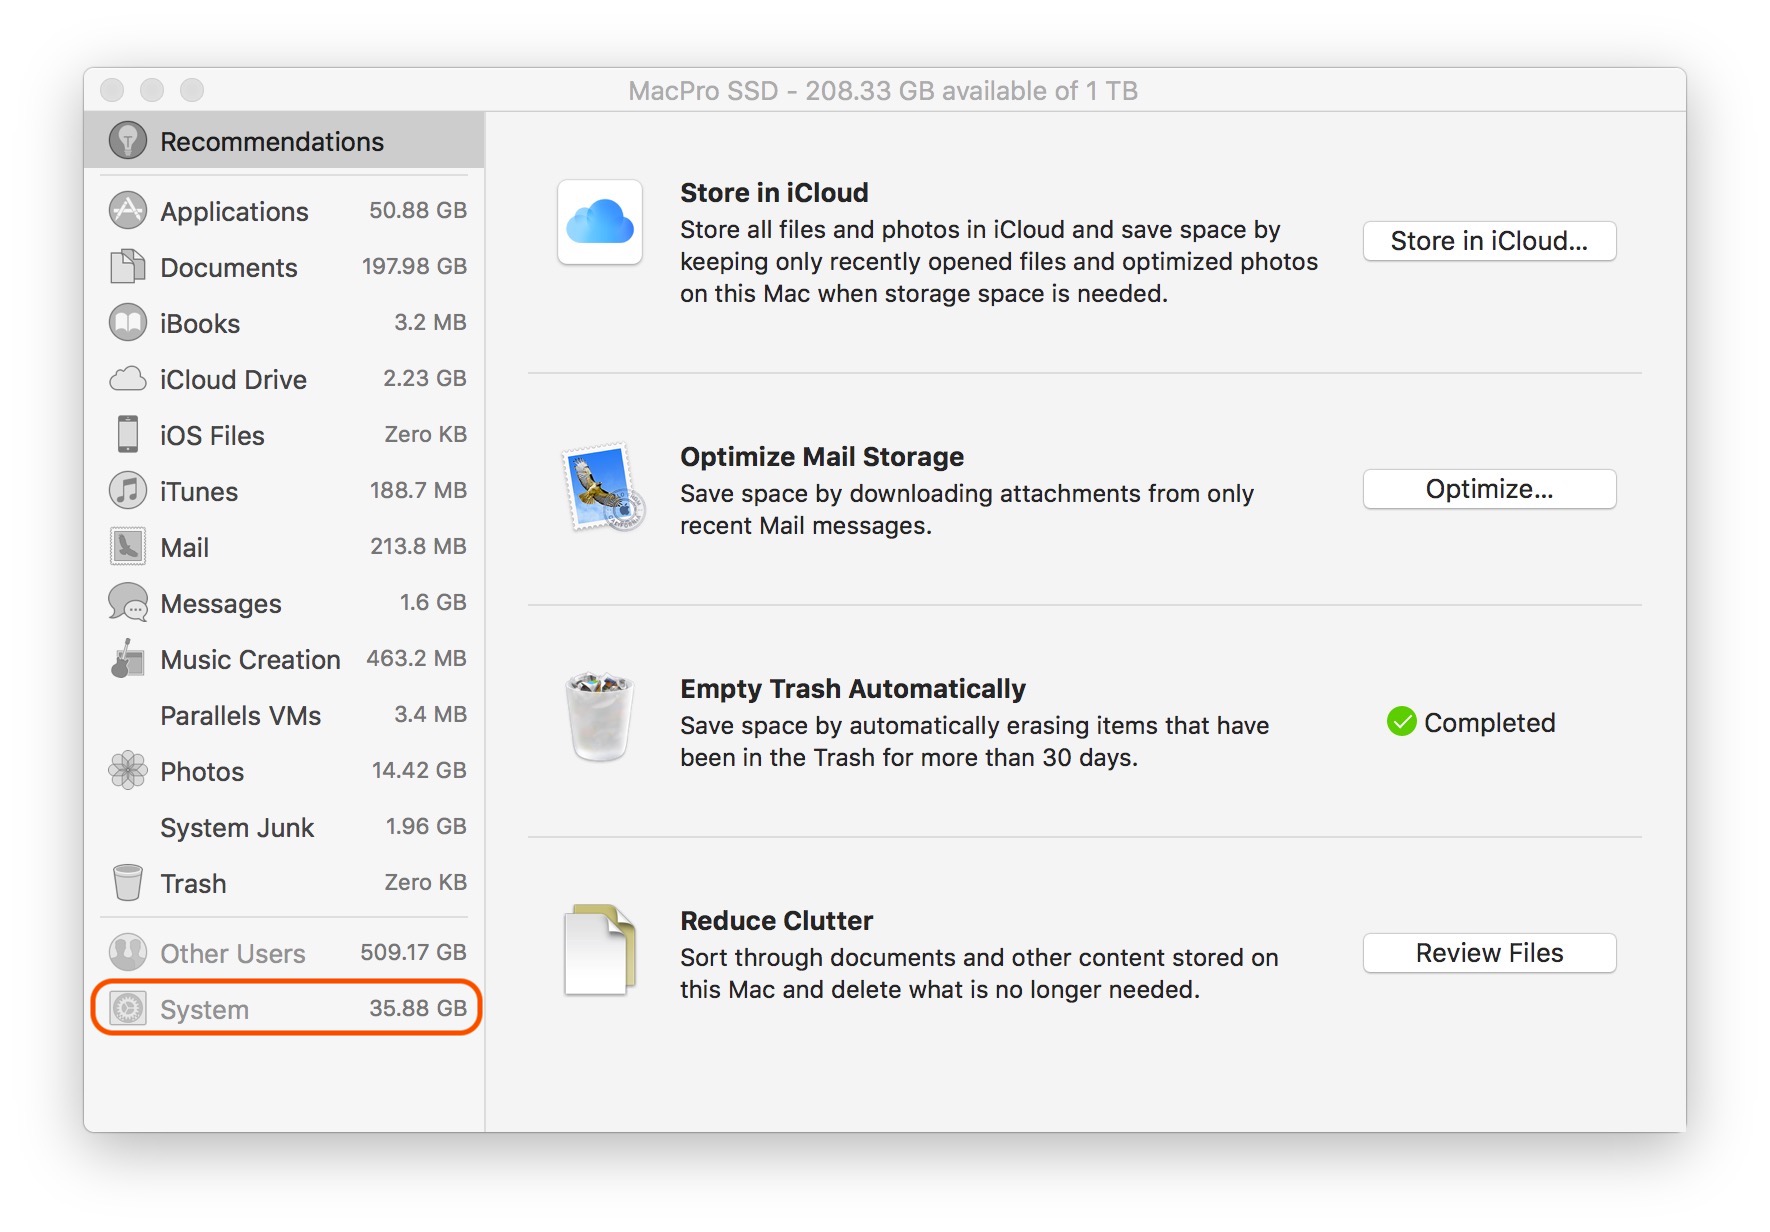Screen dimensions: 1770x1232
Task: Select the iCloud Drive label
Action: click(x=233, y=379)
